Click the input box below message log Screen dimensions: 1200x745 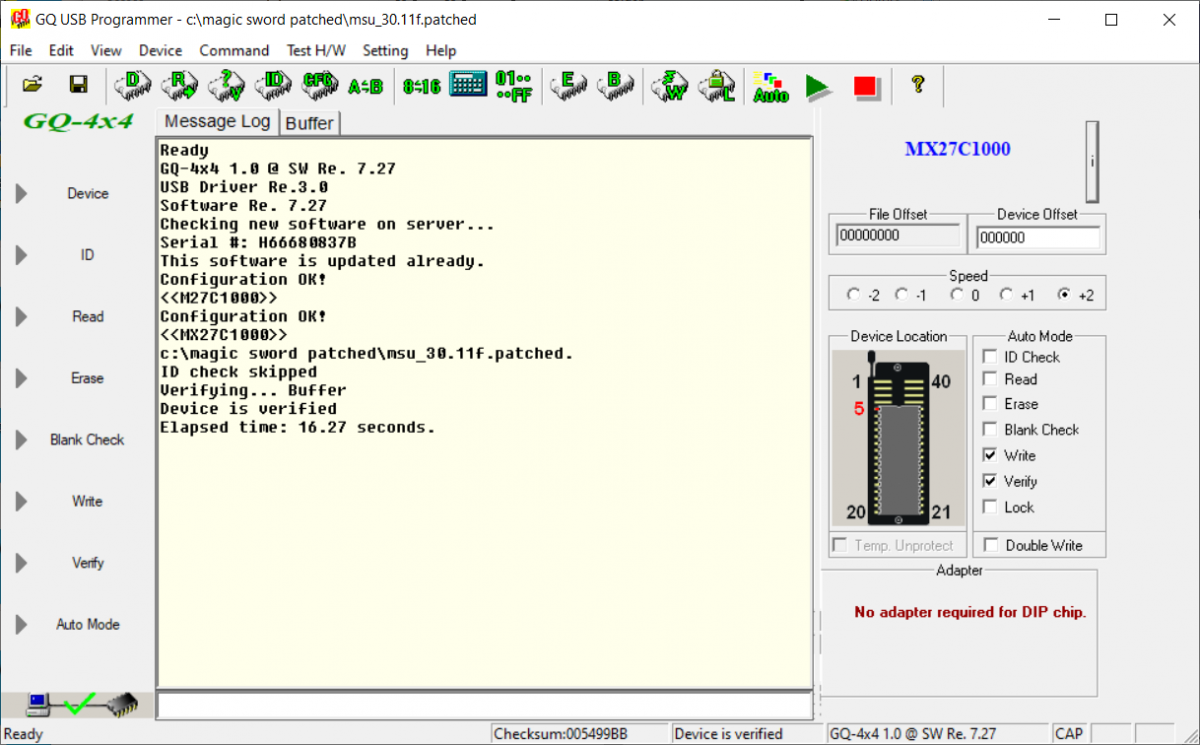484,705
